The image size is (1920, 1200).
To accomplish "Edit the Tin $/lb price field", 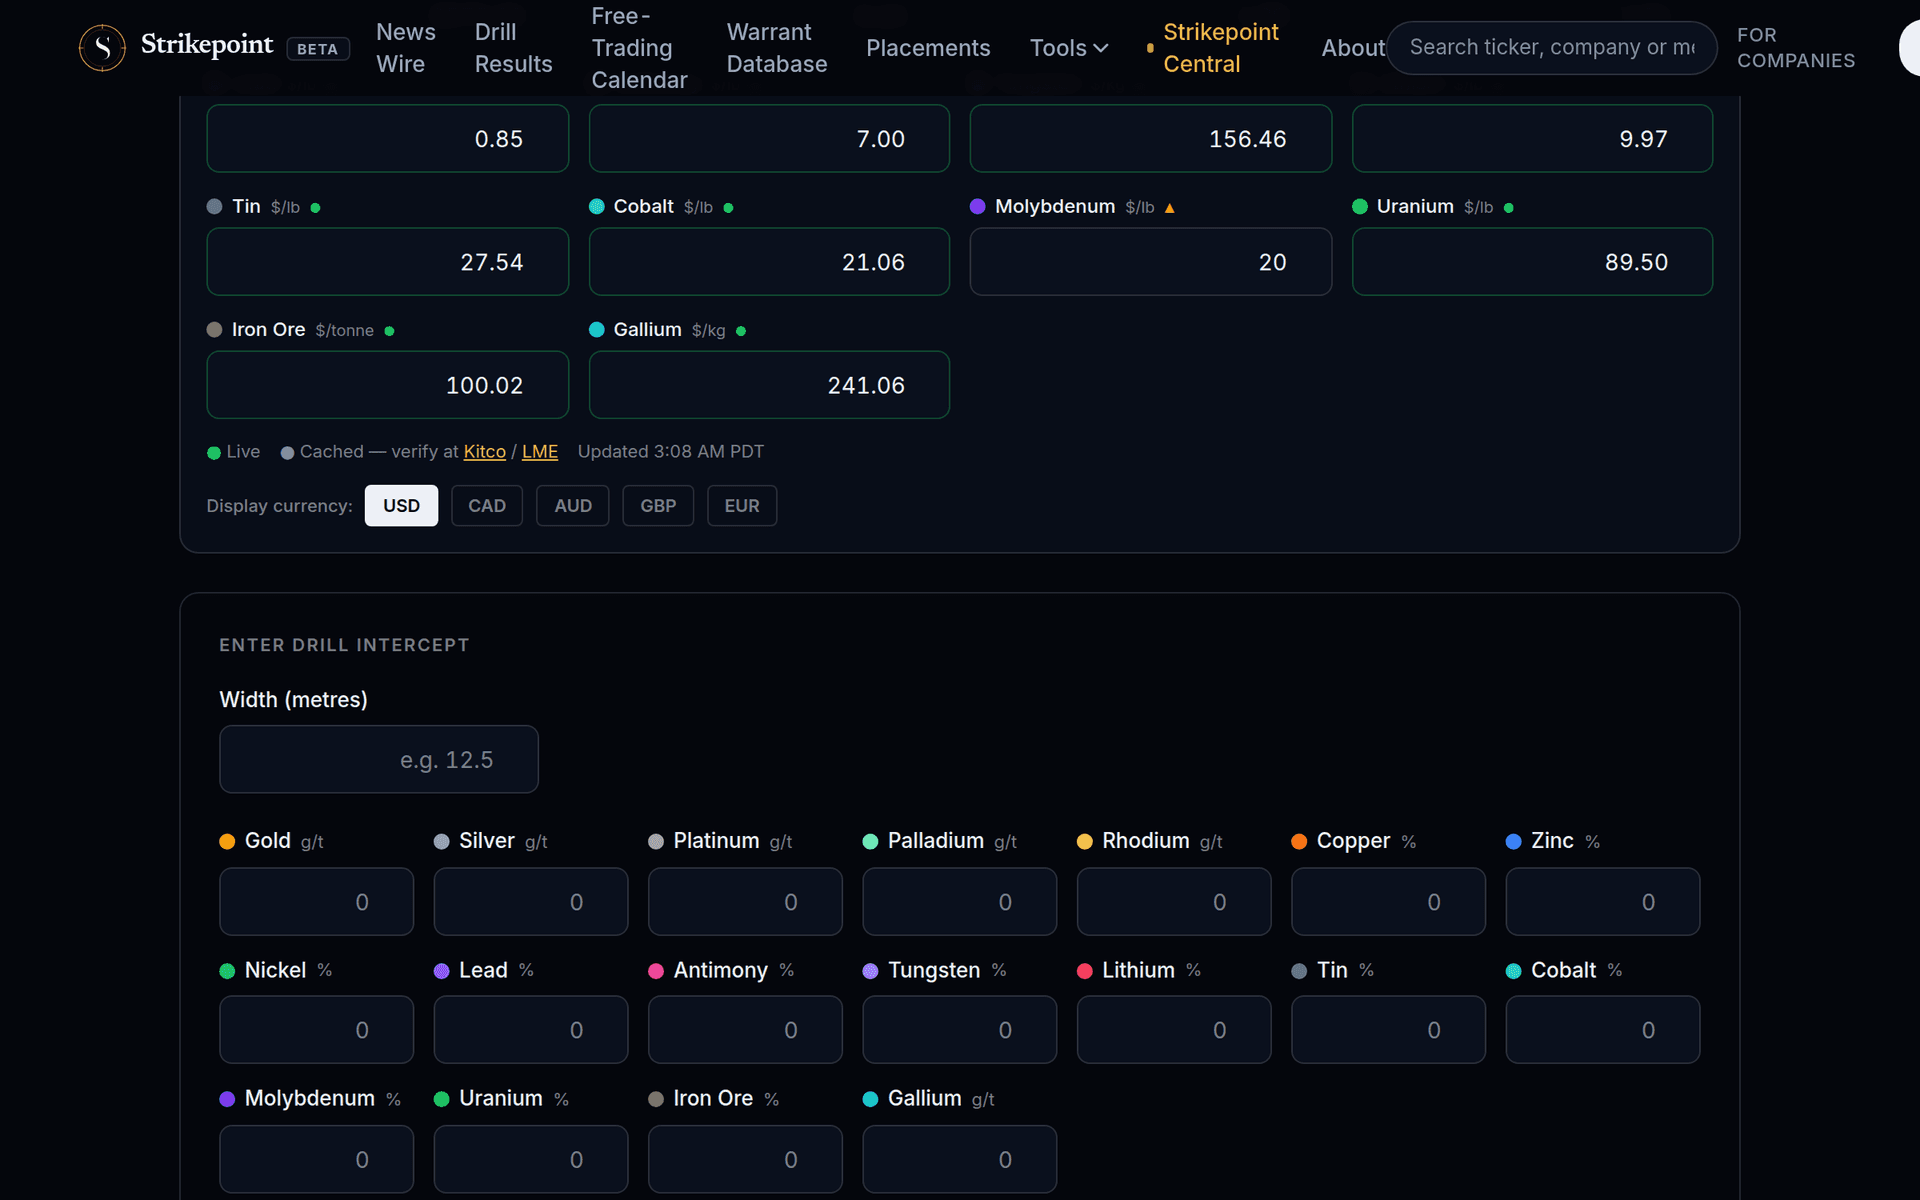I will tap(388, 262).
